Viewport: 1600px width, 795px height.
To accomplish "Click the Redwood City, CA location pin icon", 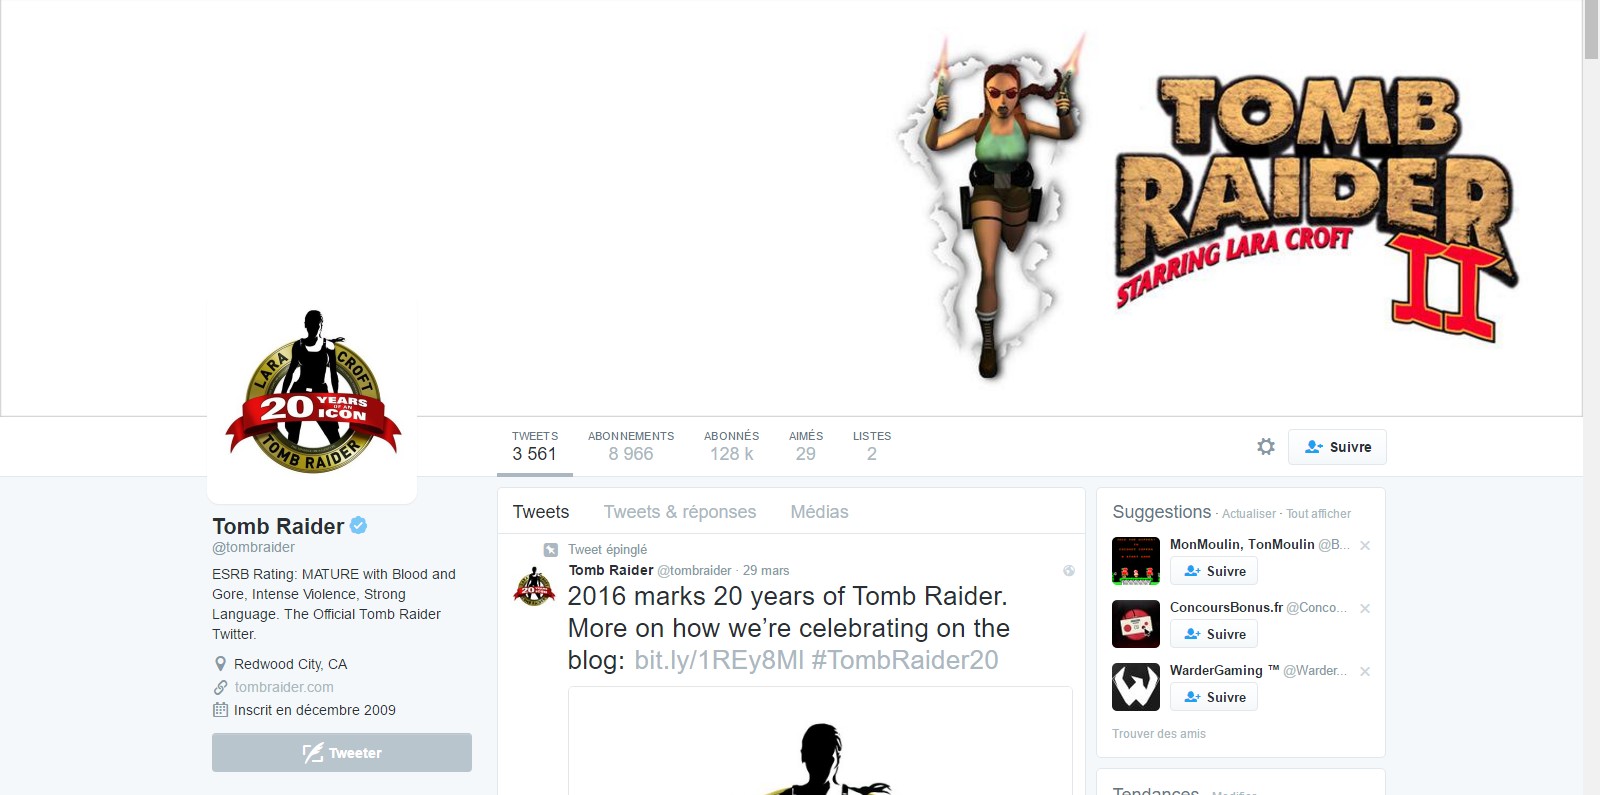I will 220,664.
